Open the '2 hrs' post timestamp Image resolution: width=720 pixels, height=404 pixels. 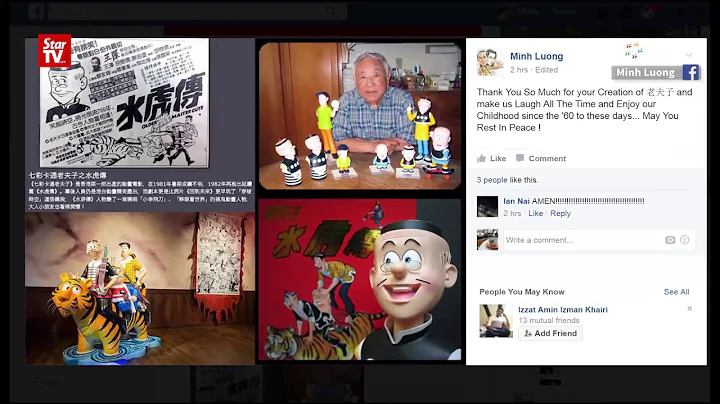[519, 70]
